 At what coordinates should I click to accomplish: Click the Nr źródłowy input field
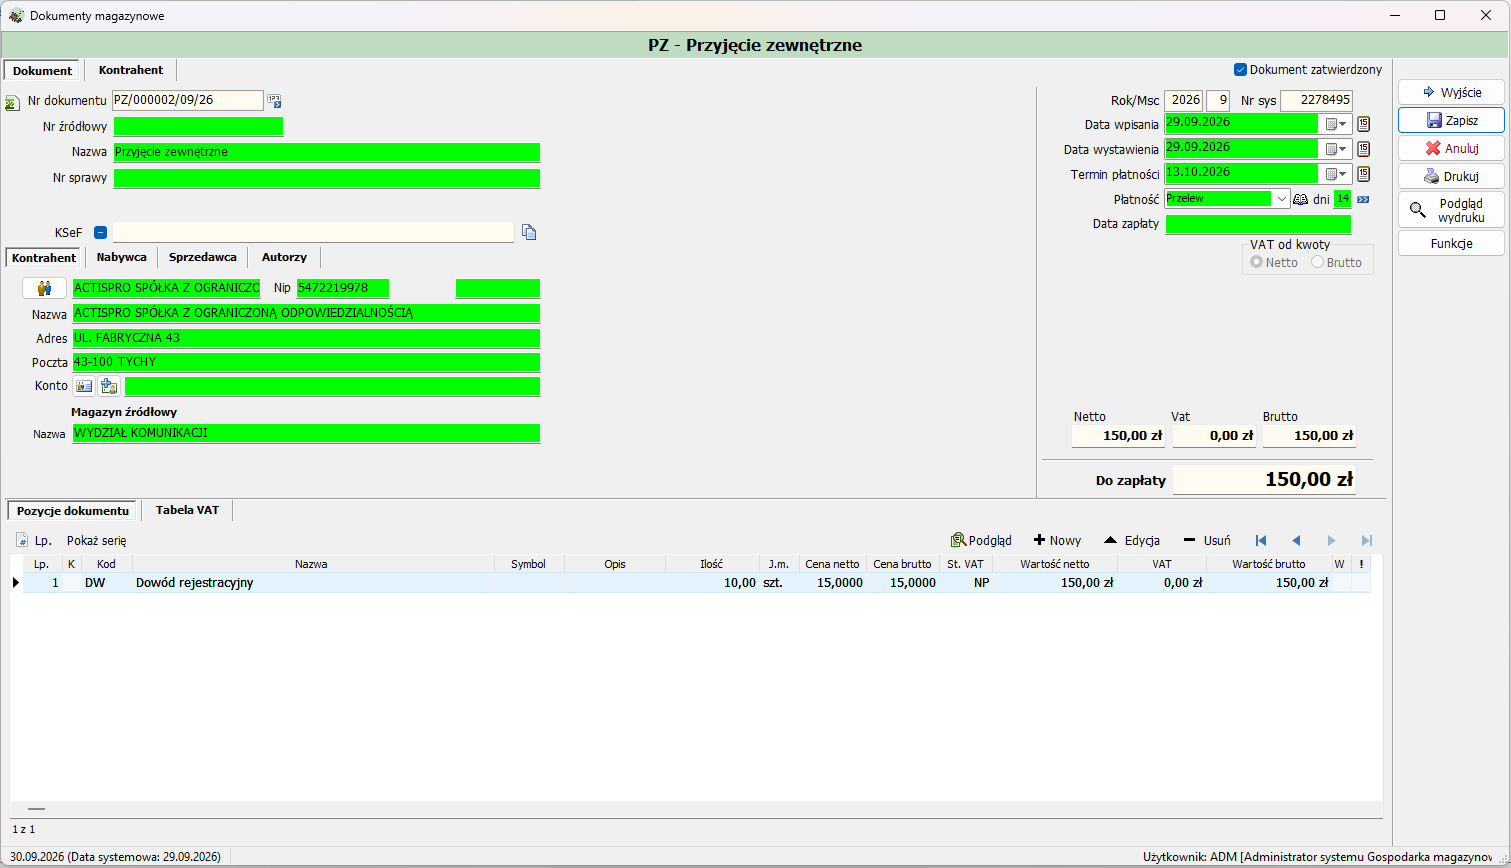tap(198, 126)
